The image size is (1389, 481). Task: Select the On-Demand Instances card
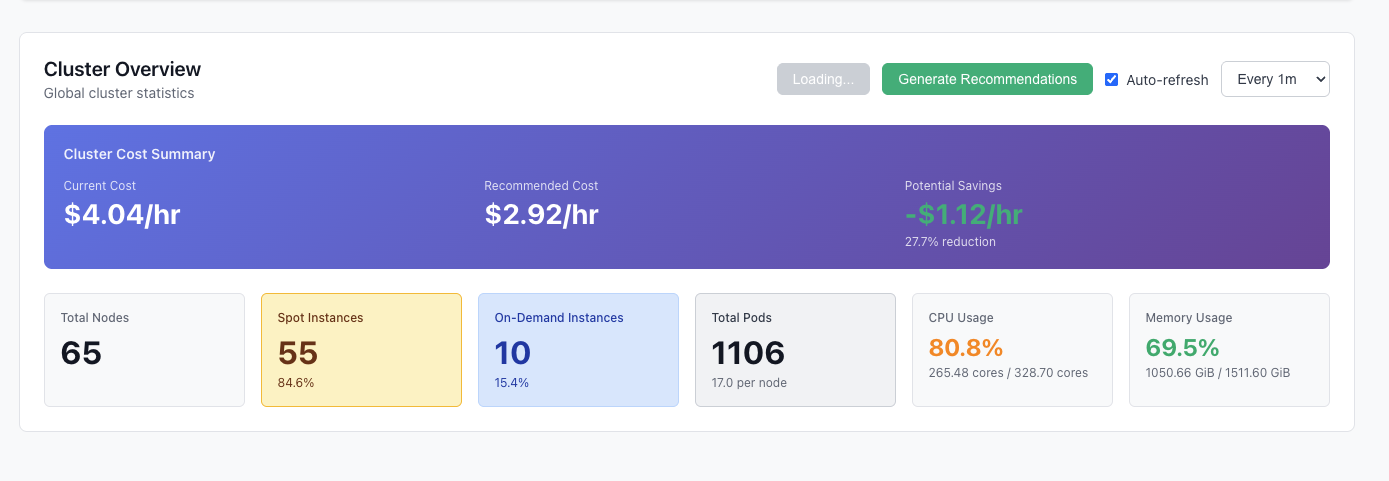coord(578,350)
